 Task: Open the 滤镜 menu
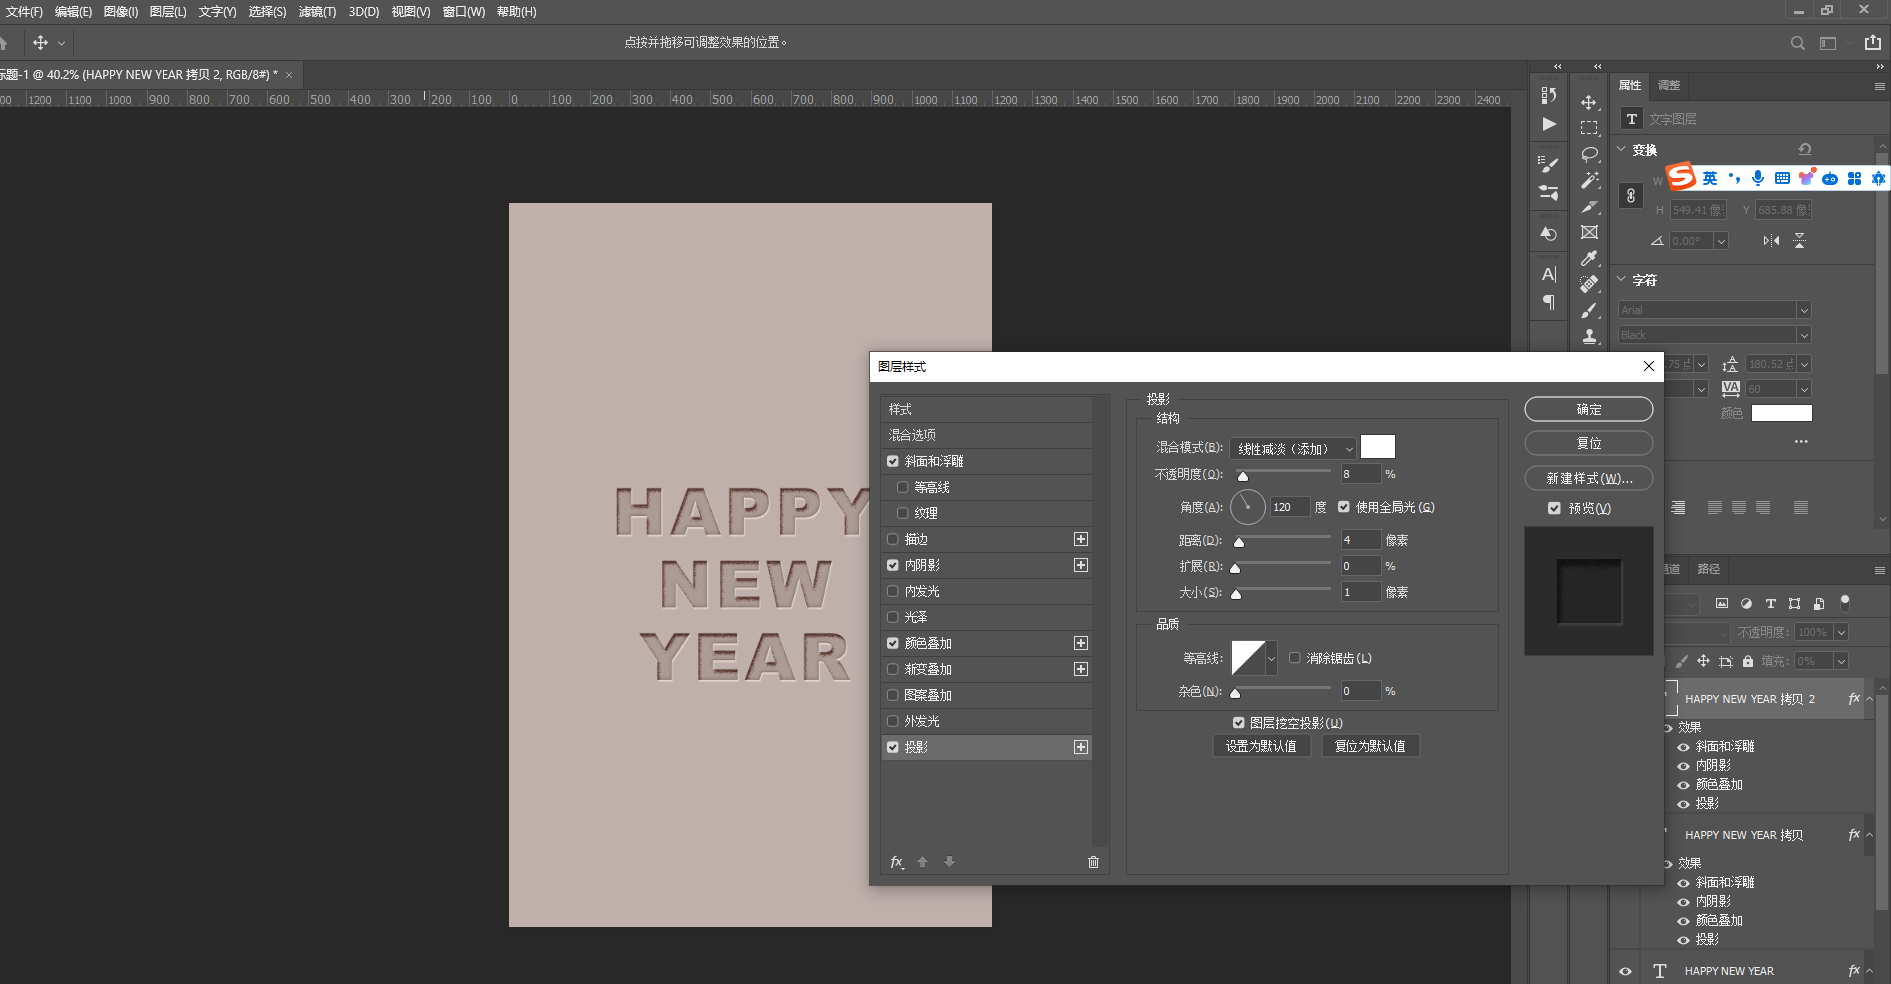[x=317, y=12]
